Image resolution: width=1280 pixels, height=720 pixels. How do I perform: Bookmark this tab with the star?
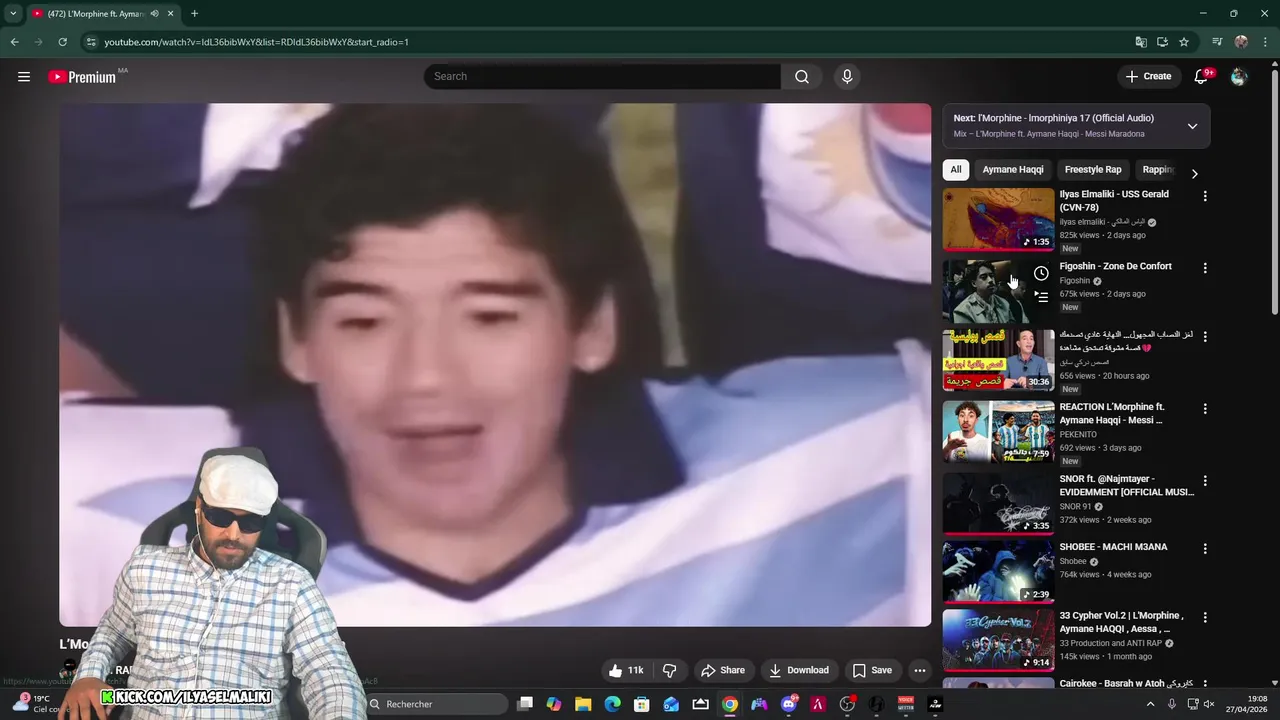1184,42
